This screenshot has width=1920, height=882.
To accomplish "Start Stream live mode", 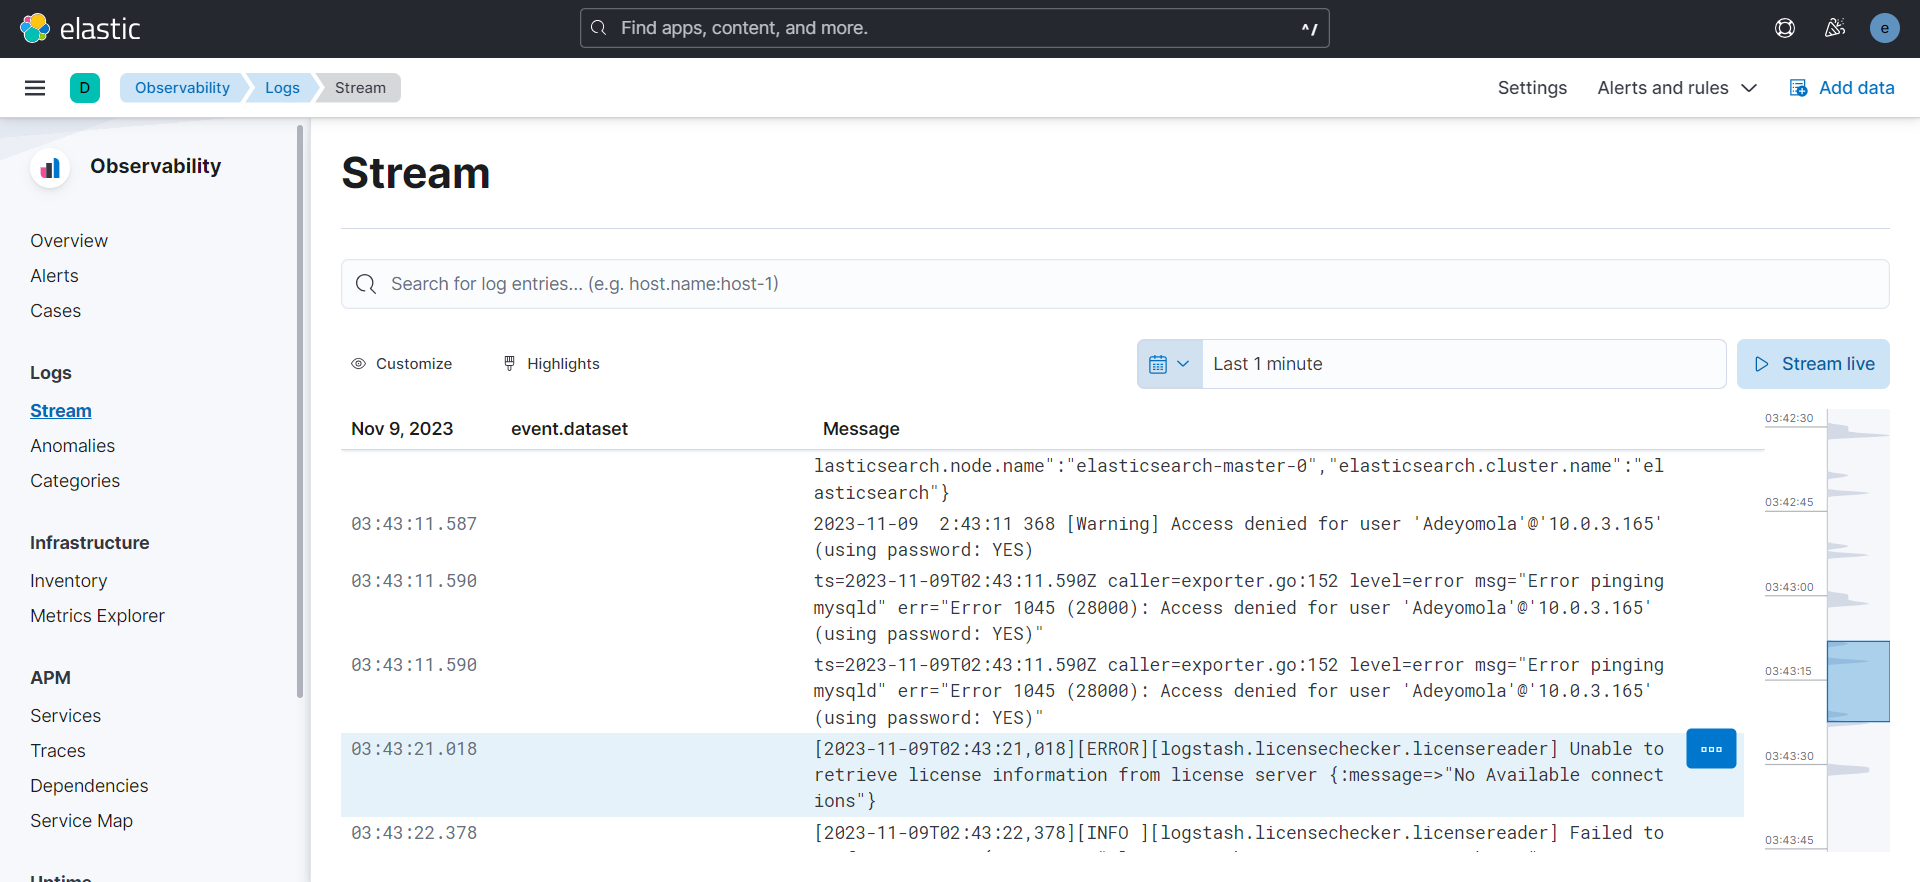I will (x=1813, y=364).
